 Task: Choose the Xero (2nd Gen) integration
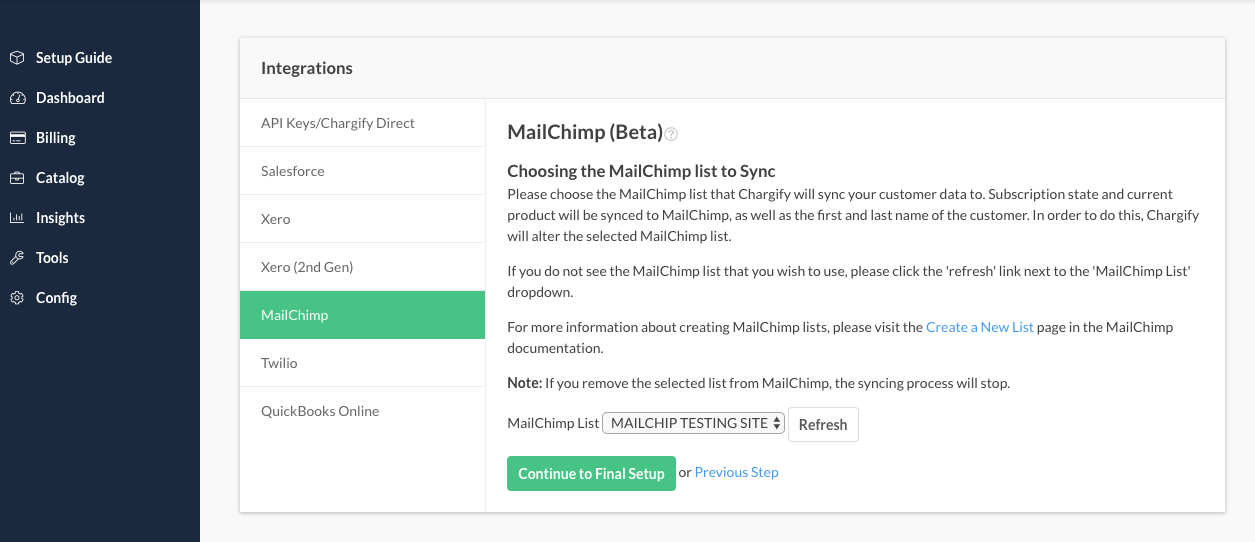click(307, 267)
